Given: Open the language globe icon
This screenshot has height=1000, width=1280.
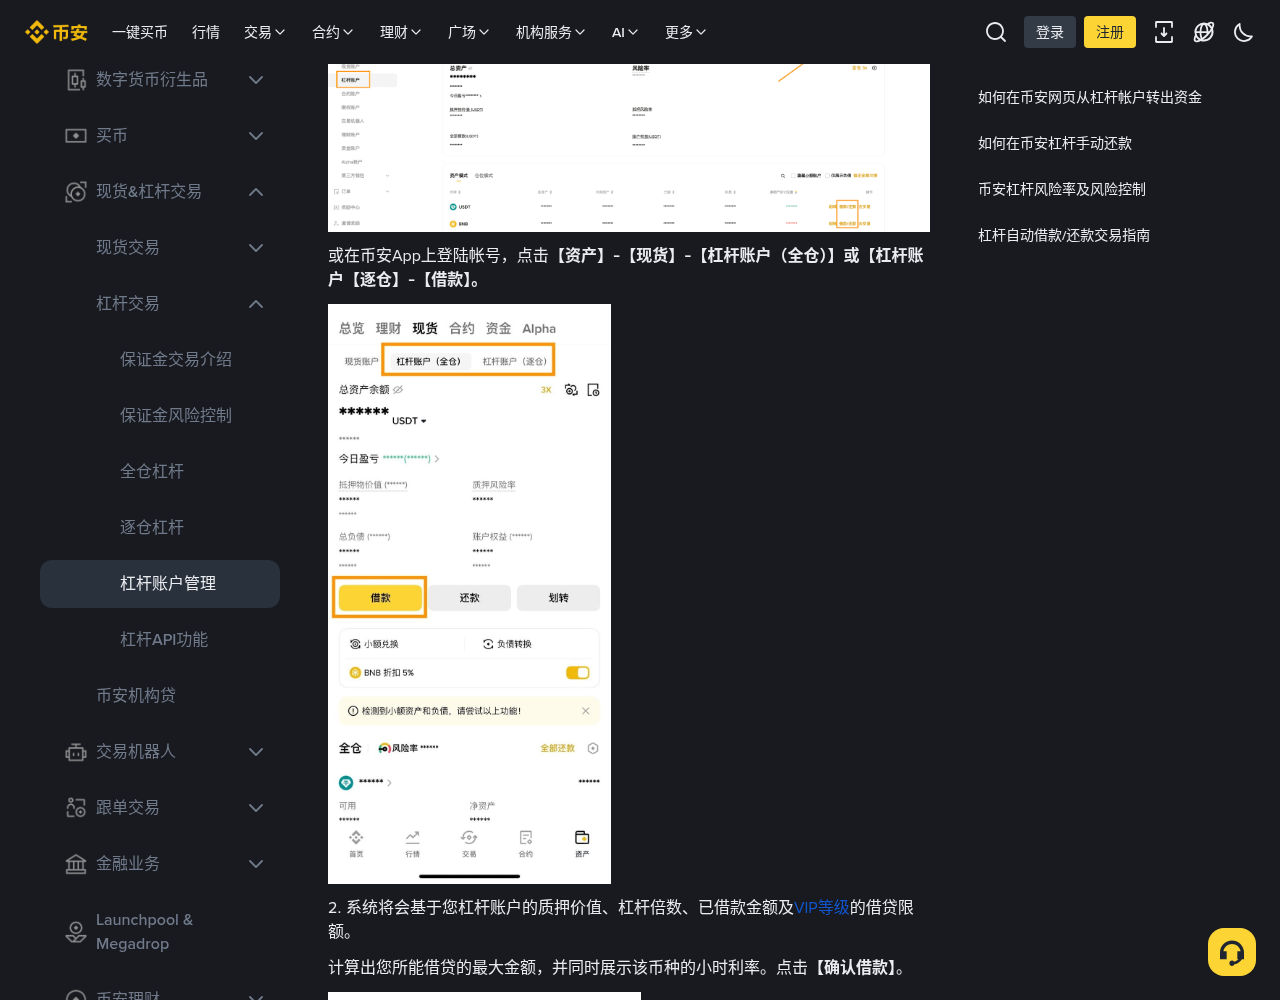Looking at the screenshot, I should pyautogui.click(x=1204, y=32).
